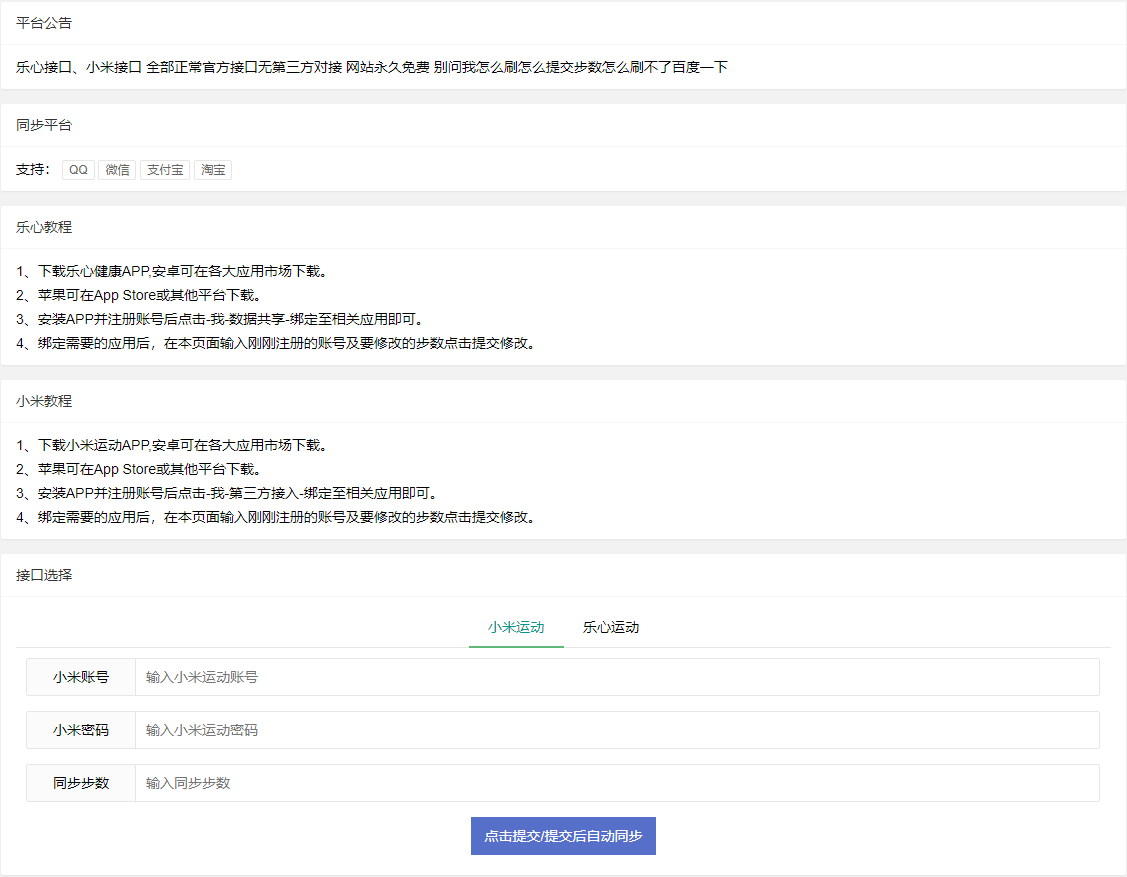
Task: Select the 支付宝 platform badge
Action: click(164, 169)
